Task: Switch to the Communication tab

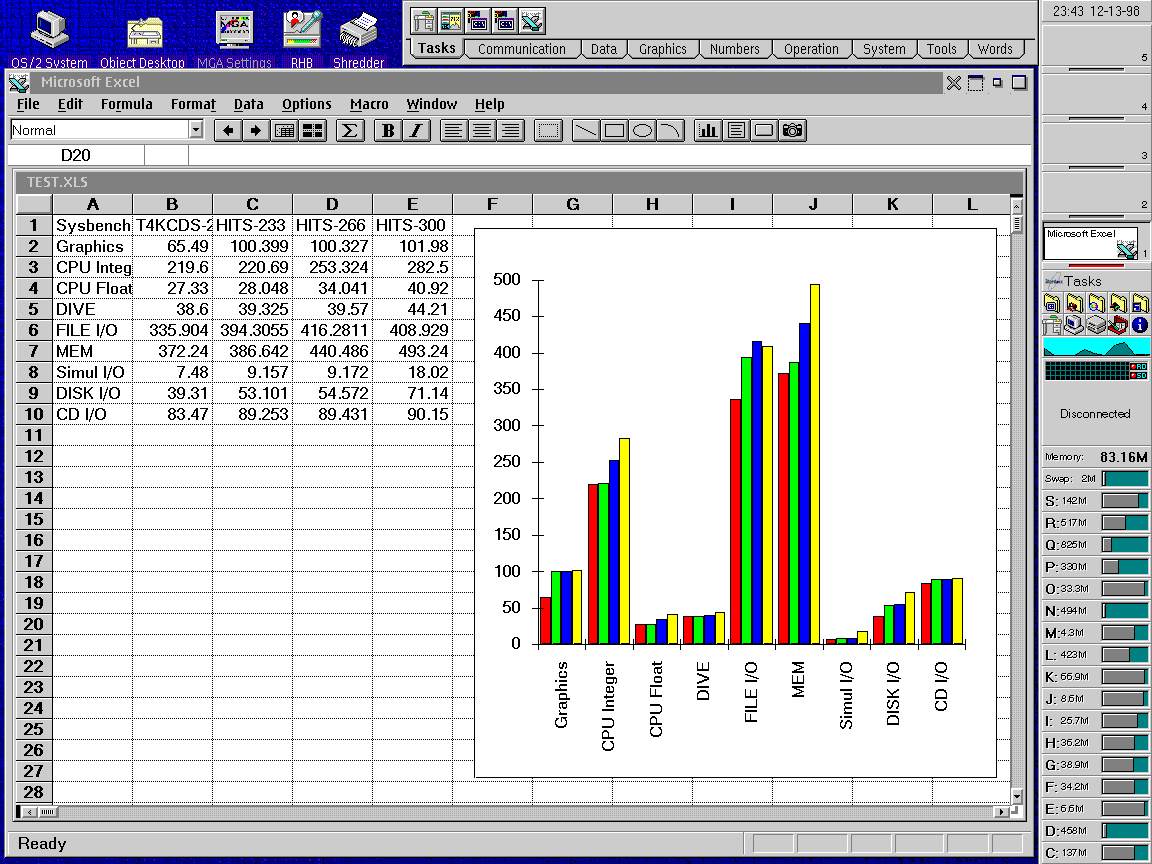Action: coord(521,49)
